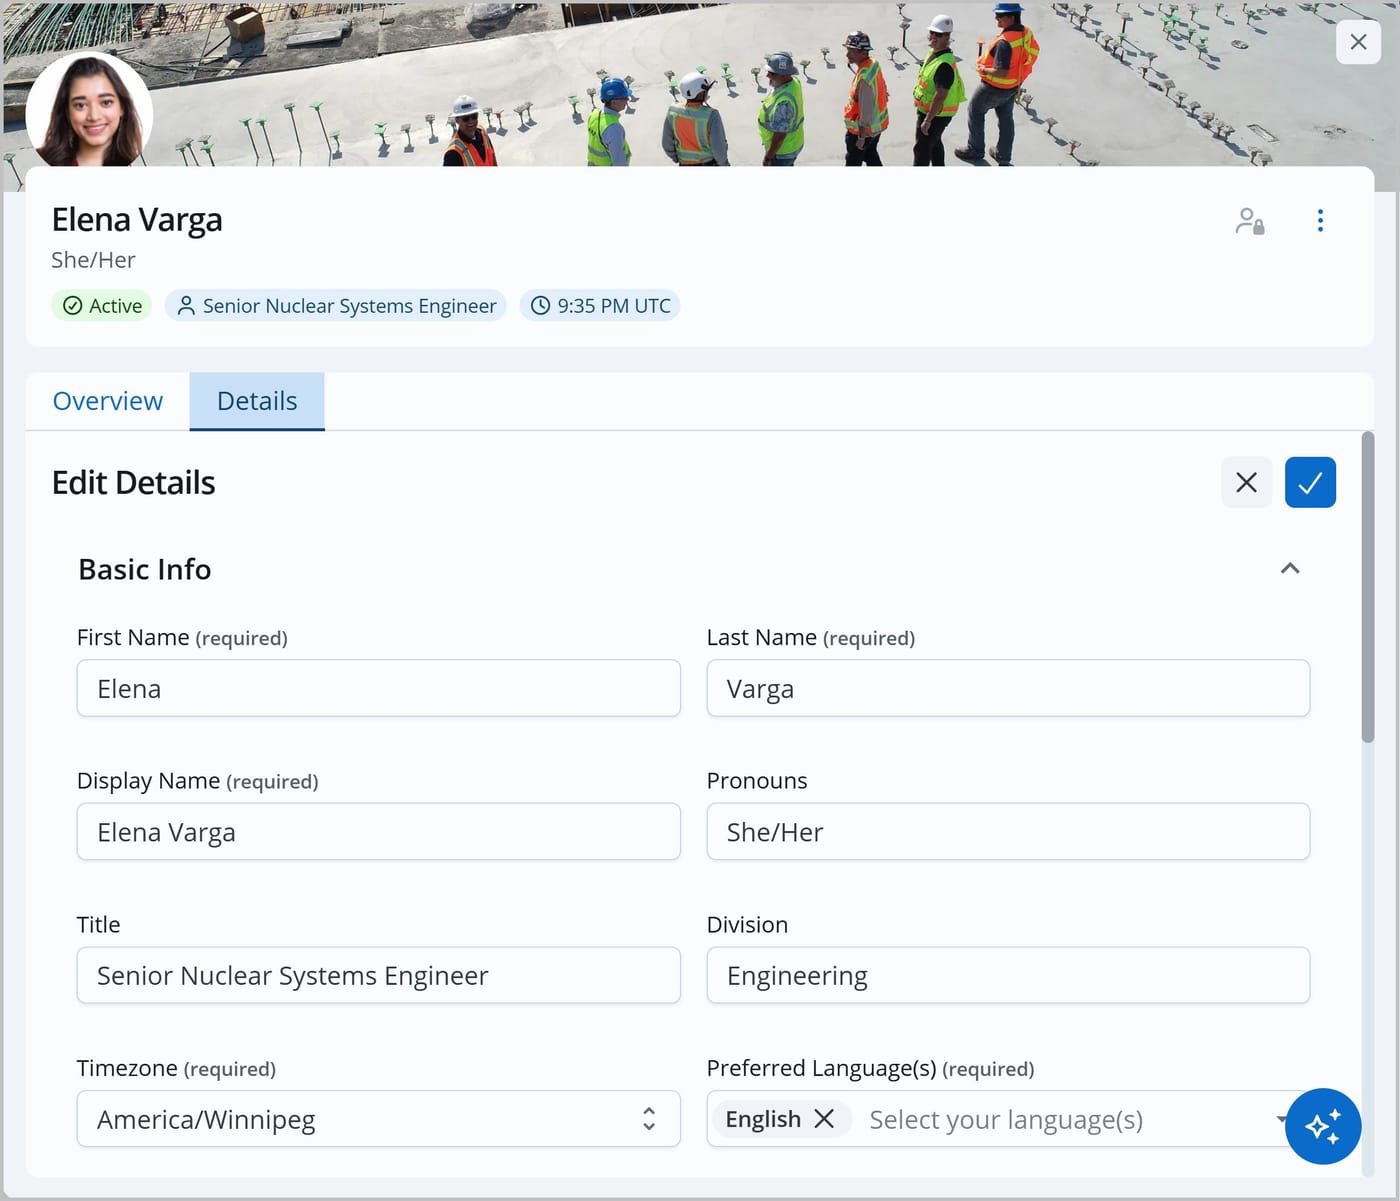Edit the Title input field
This screenshot has width=1400, height=1201.
(379, 976)
